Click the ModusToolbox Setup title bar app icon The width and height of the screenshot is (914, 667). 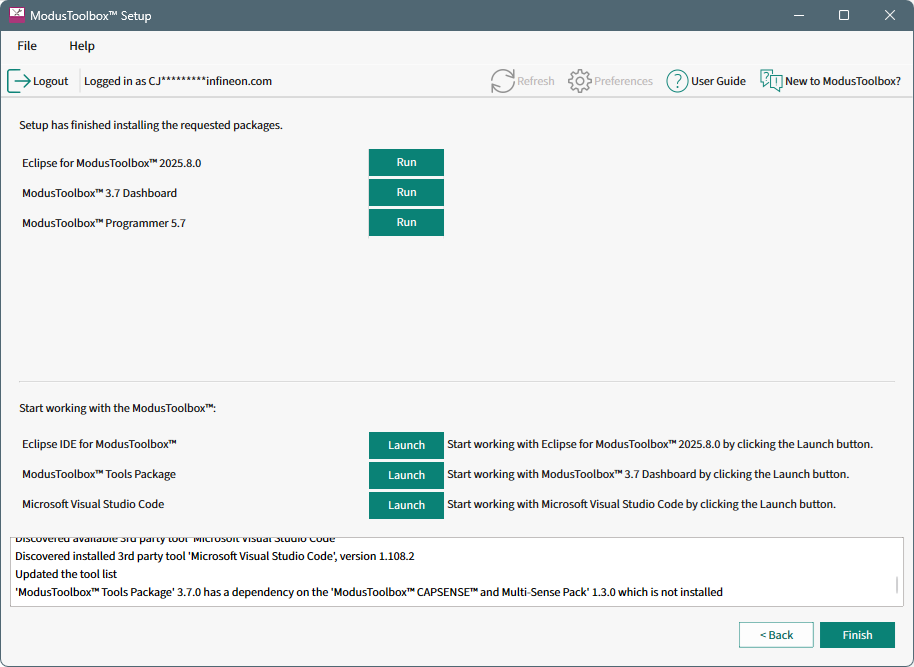point(17,15)
